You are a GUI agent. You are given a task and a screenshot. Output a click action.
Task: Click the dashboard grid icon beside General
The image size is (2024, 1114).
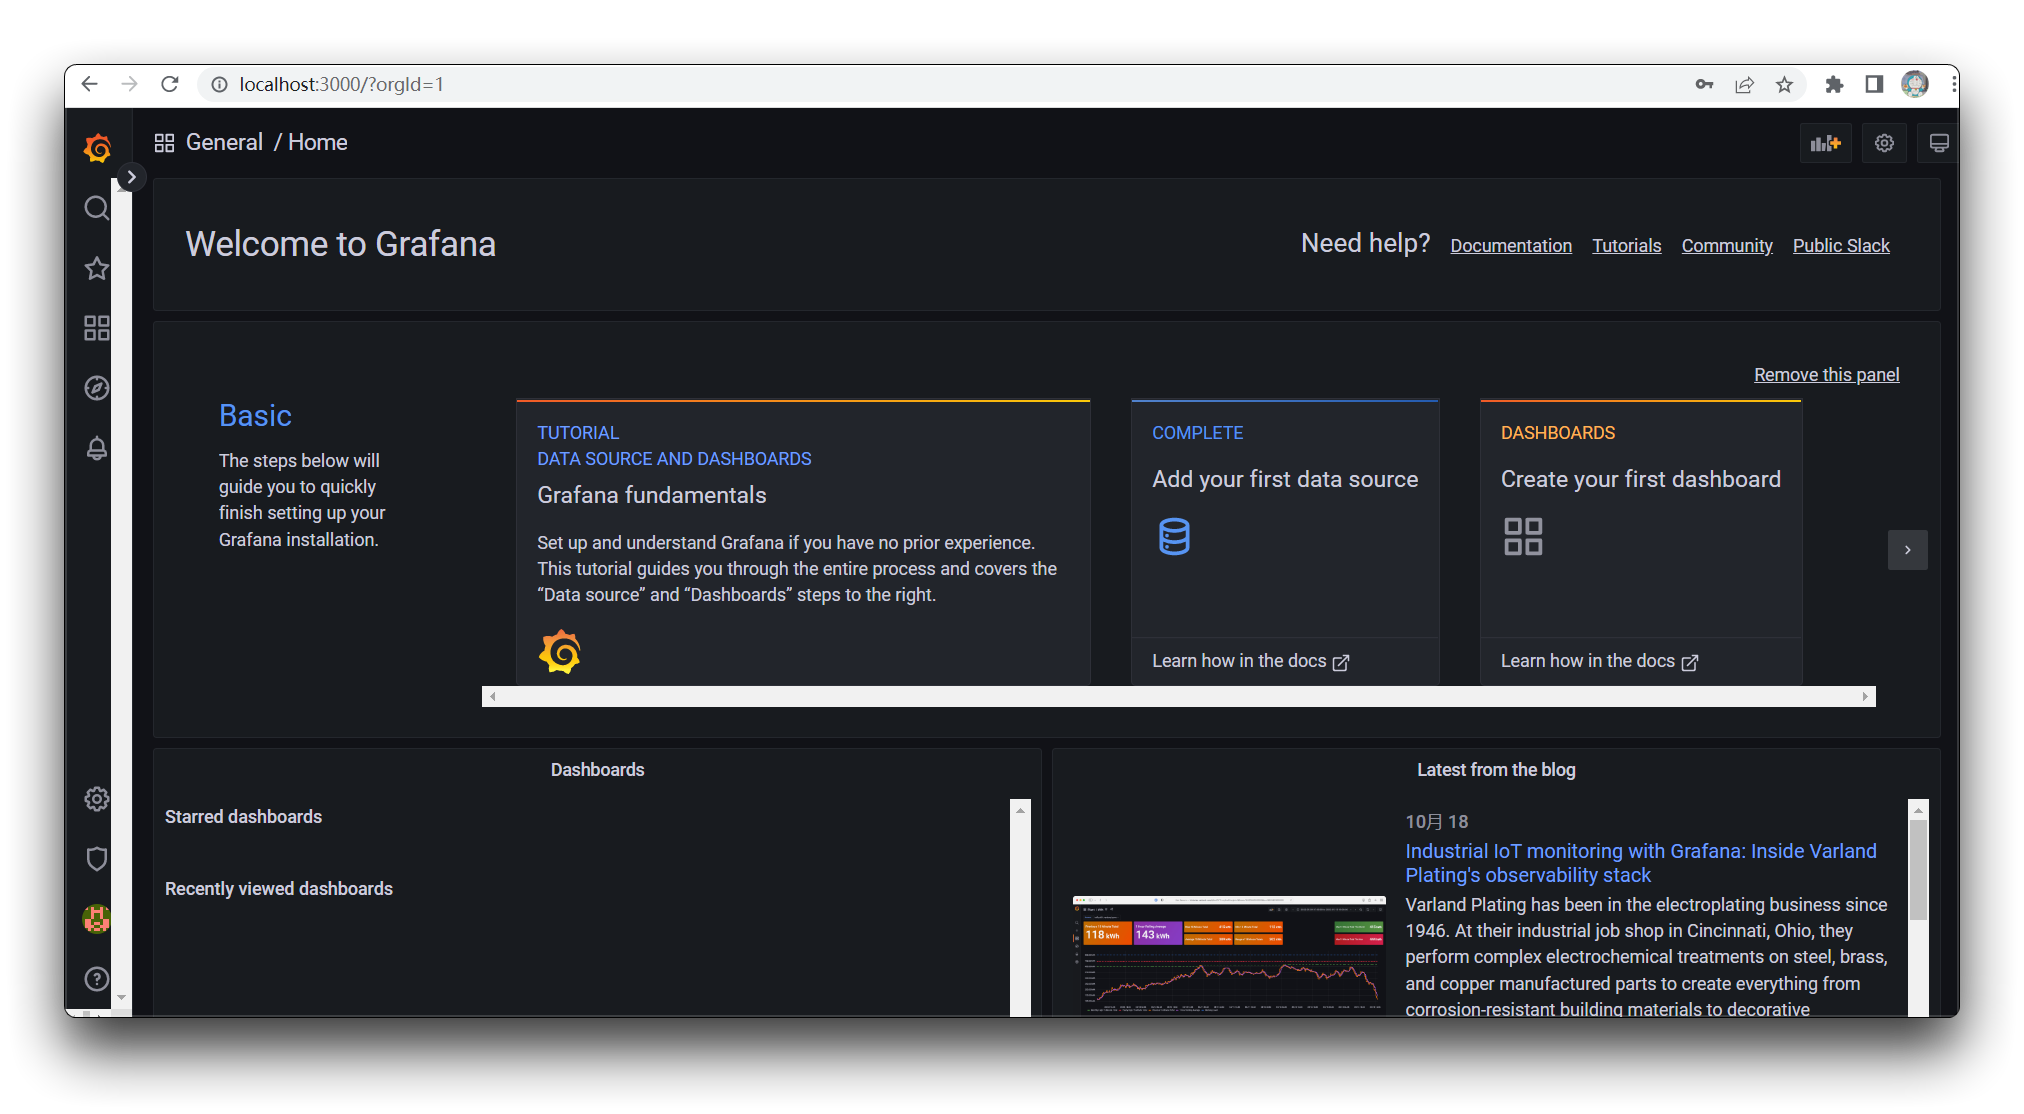[x=165, y=143]
